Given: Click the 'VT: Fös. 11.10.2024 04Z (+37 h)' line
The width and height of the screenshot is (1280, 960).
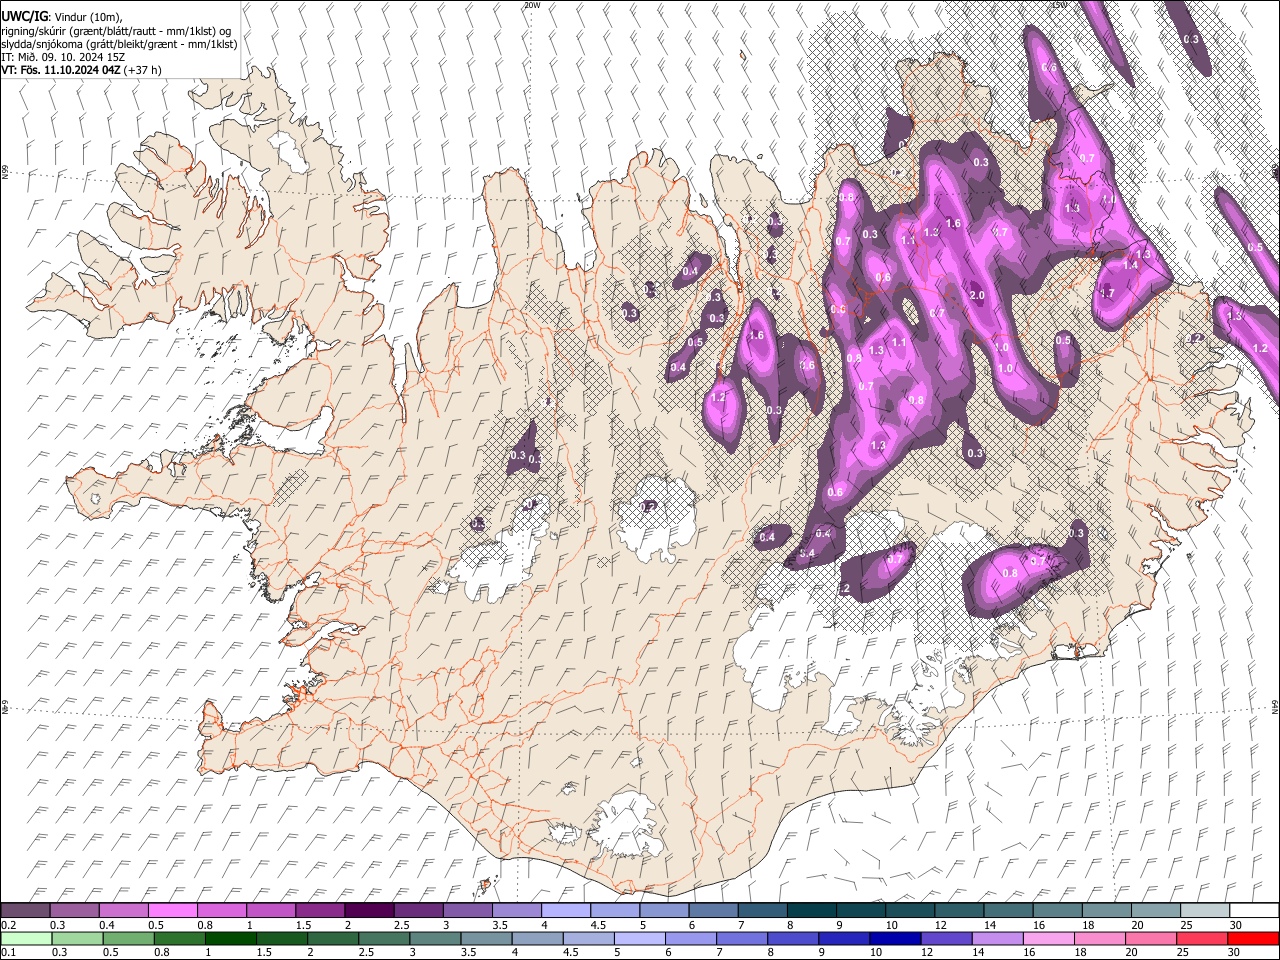Looking at the screenshot, I should pyautogui.click(x=81, y=70).
